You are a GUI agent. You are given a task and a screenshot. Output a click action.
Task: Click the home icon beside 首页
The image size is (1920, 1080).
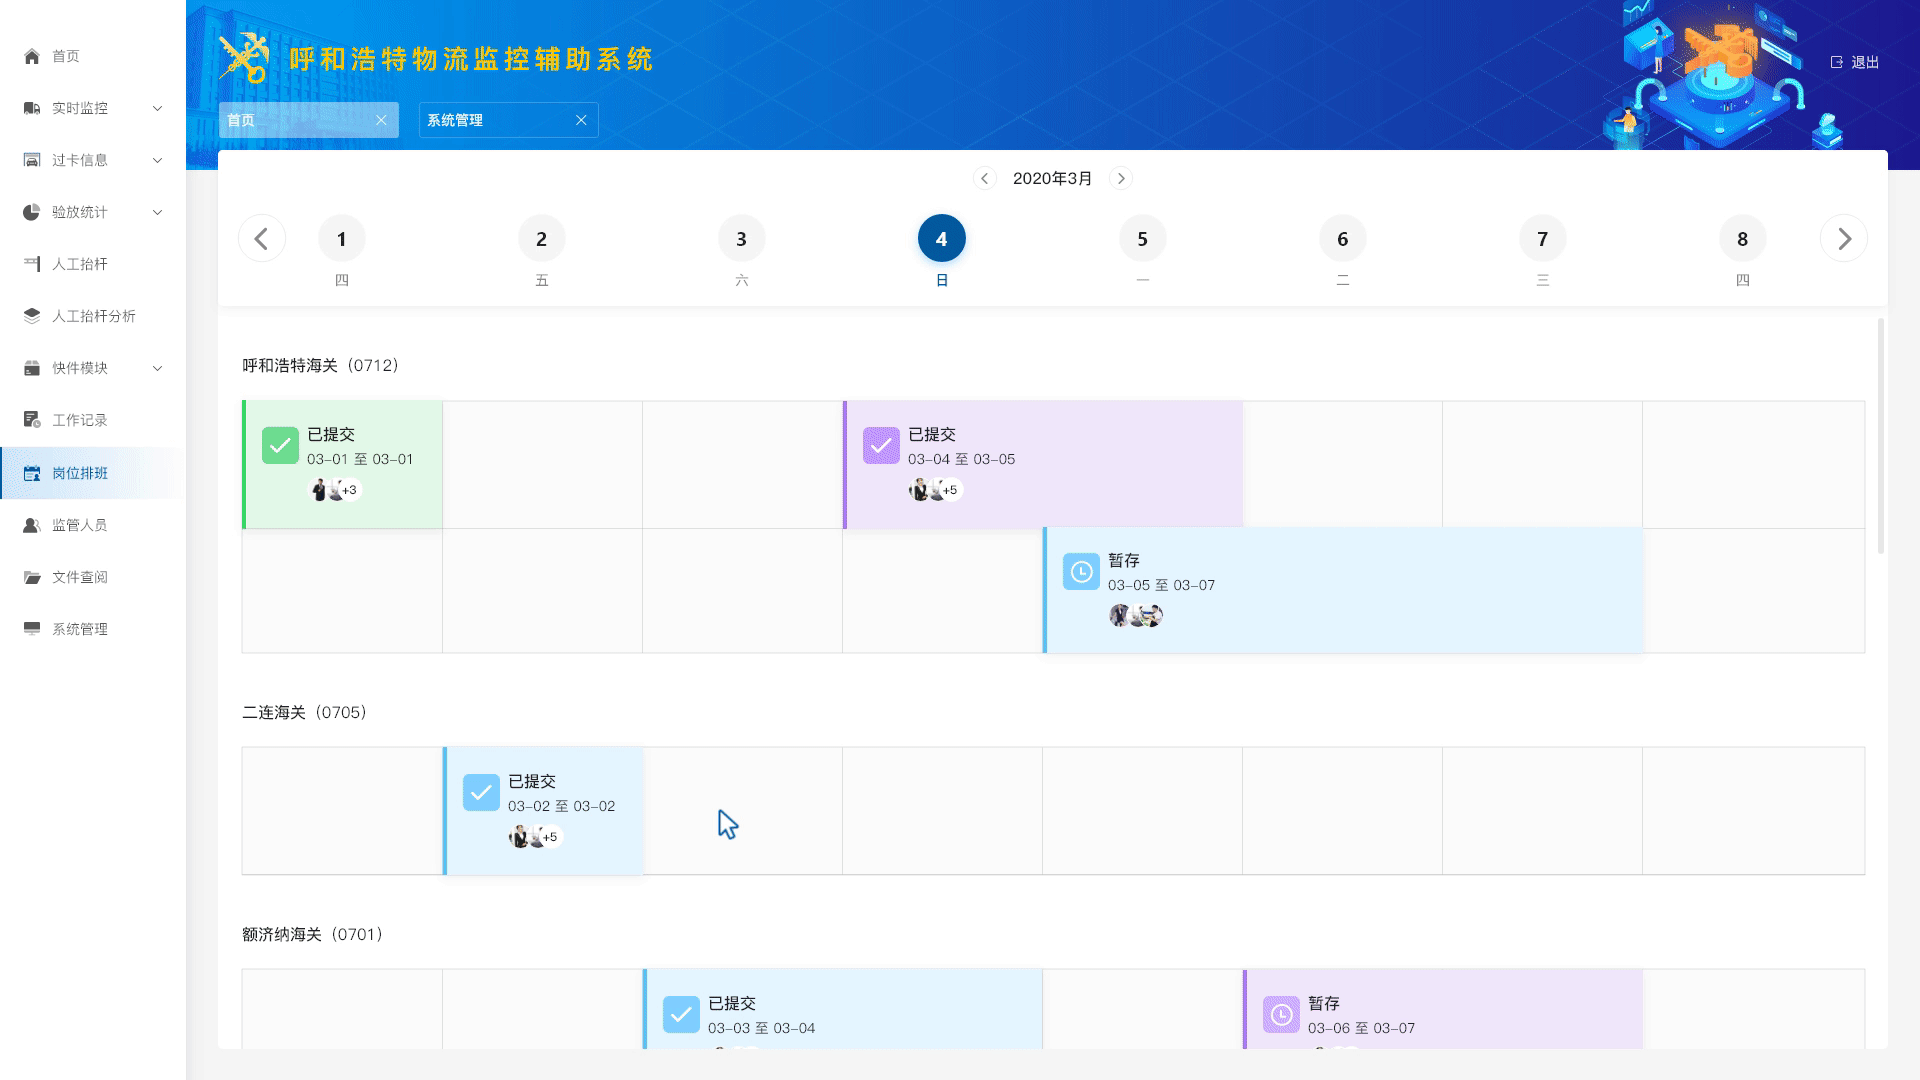[30, 57]
